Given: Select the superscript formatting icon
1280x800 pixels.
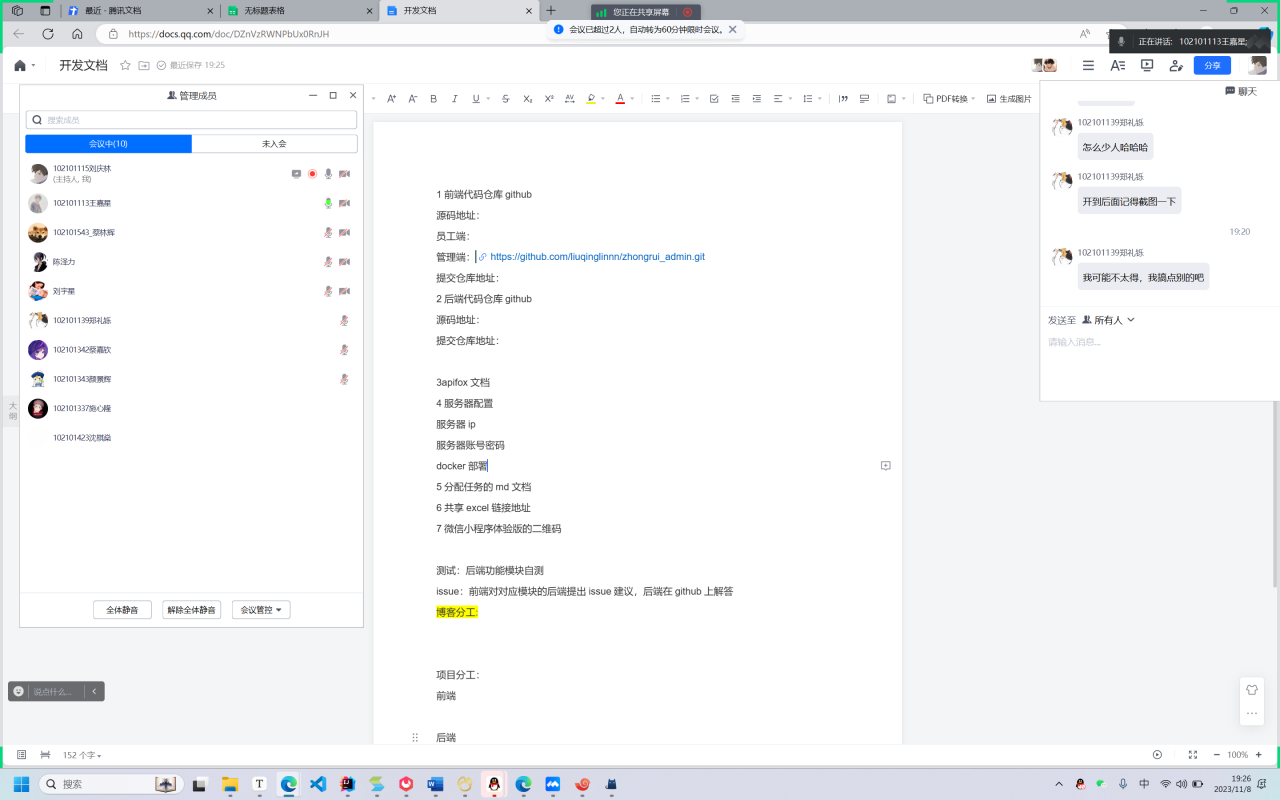Looking at the screenshot, I should click(548, 98).
